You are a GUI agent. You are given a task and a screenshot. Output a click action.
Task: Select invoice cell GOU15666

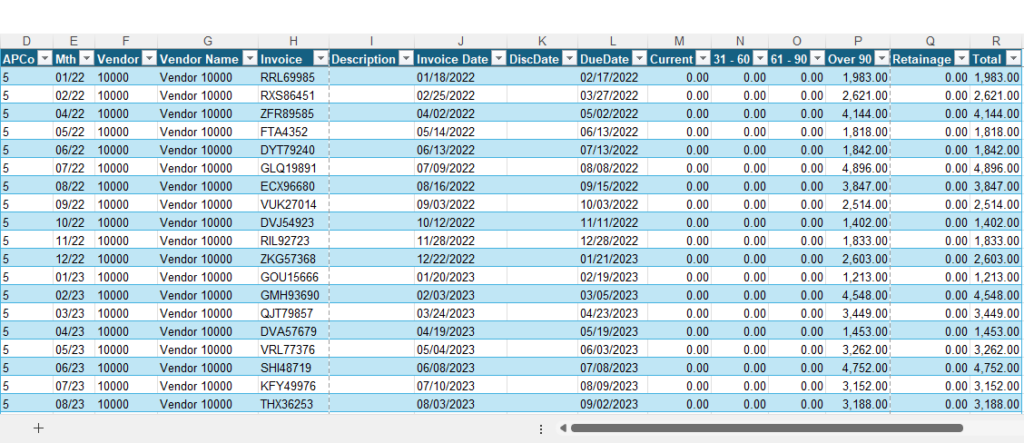click(293, 277)
